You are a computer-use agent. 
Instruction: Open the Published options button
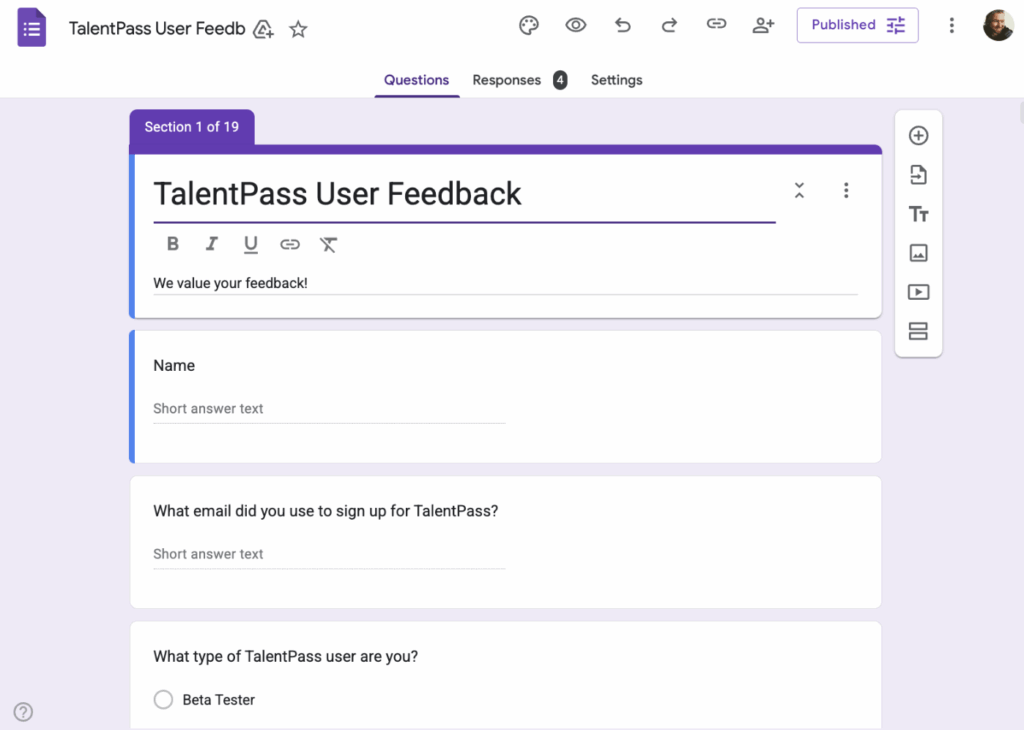857,25
